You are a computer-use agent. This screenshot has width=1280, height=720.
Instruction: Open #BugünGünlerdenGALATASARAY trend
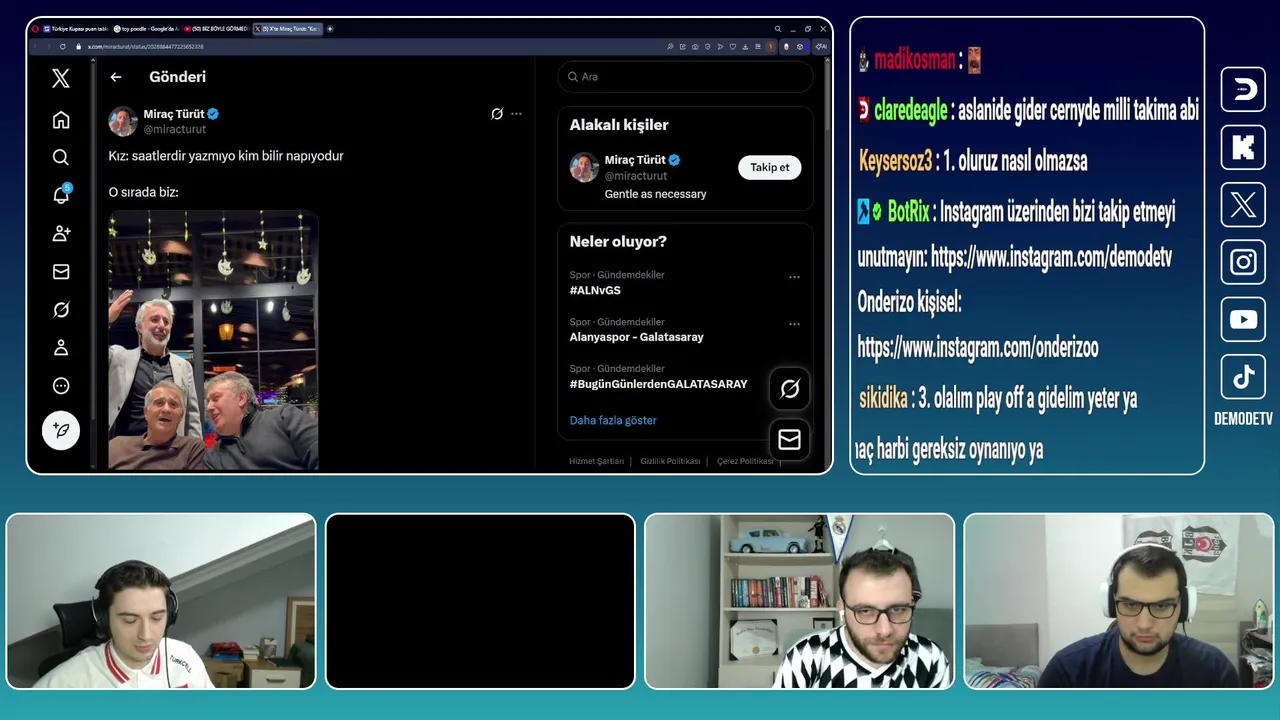(658, 384)
